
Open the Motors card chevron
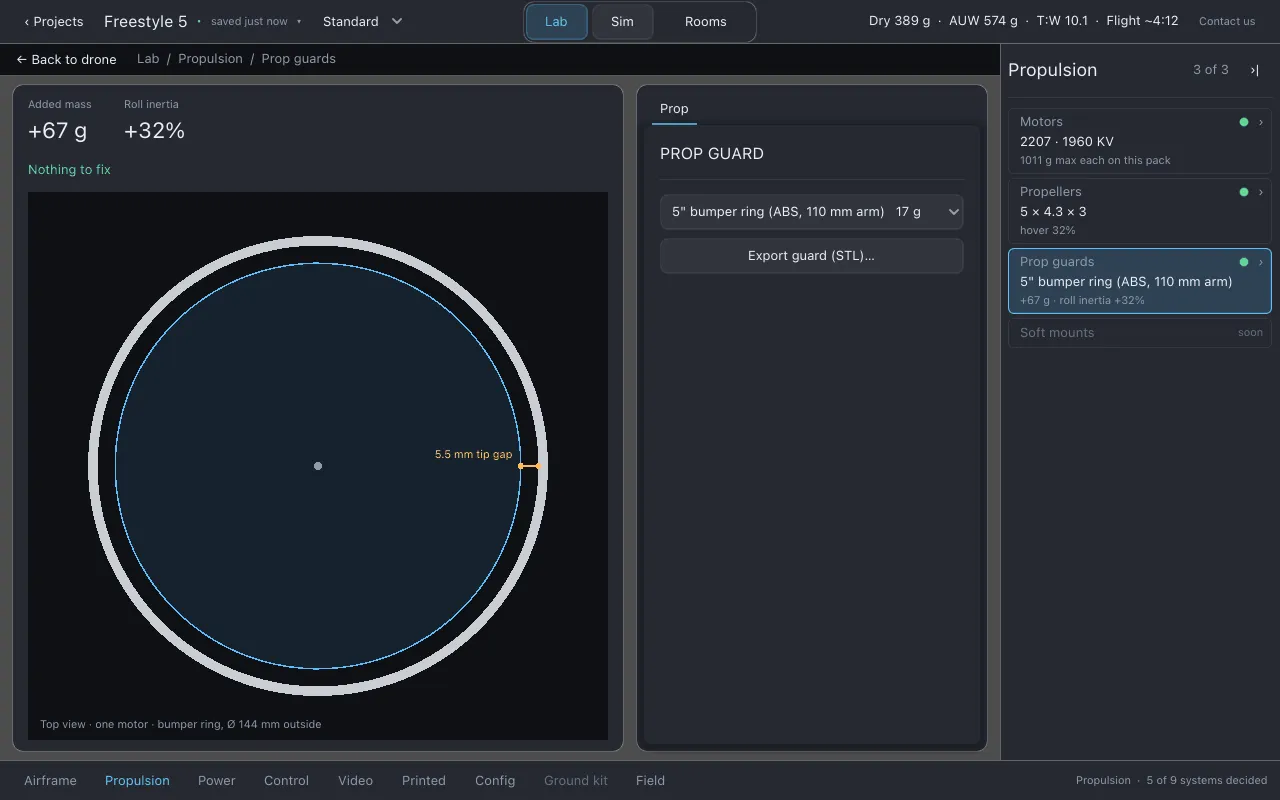(1260, 122)
